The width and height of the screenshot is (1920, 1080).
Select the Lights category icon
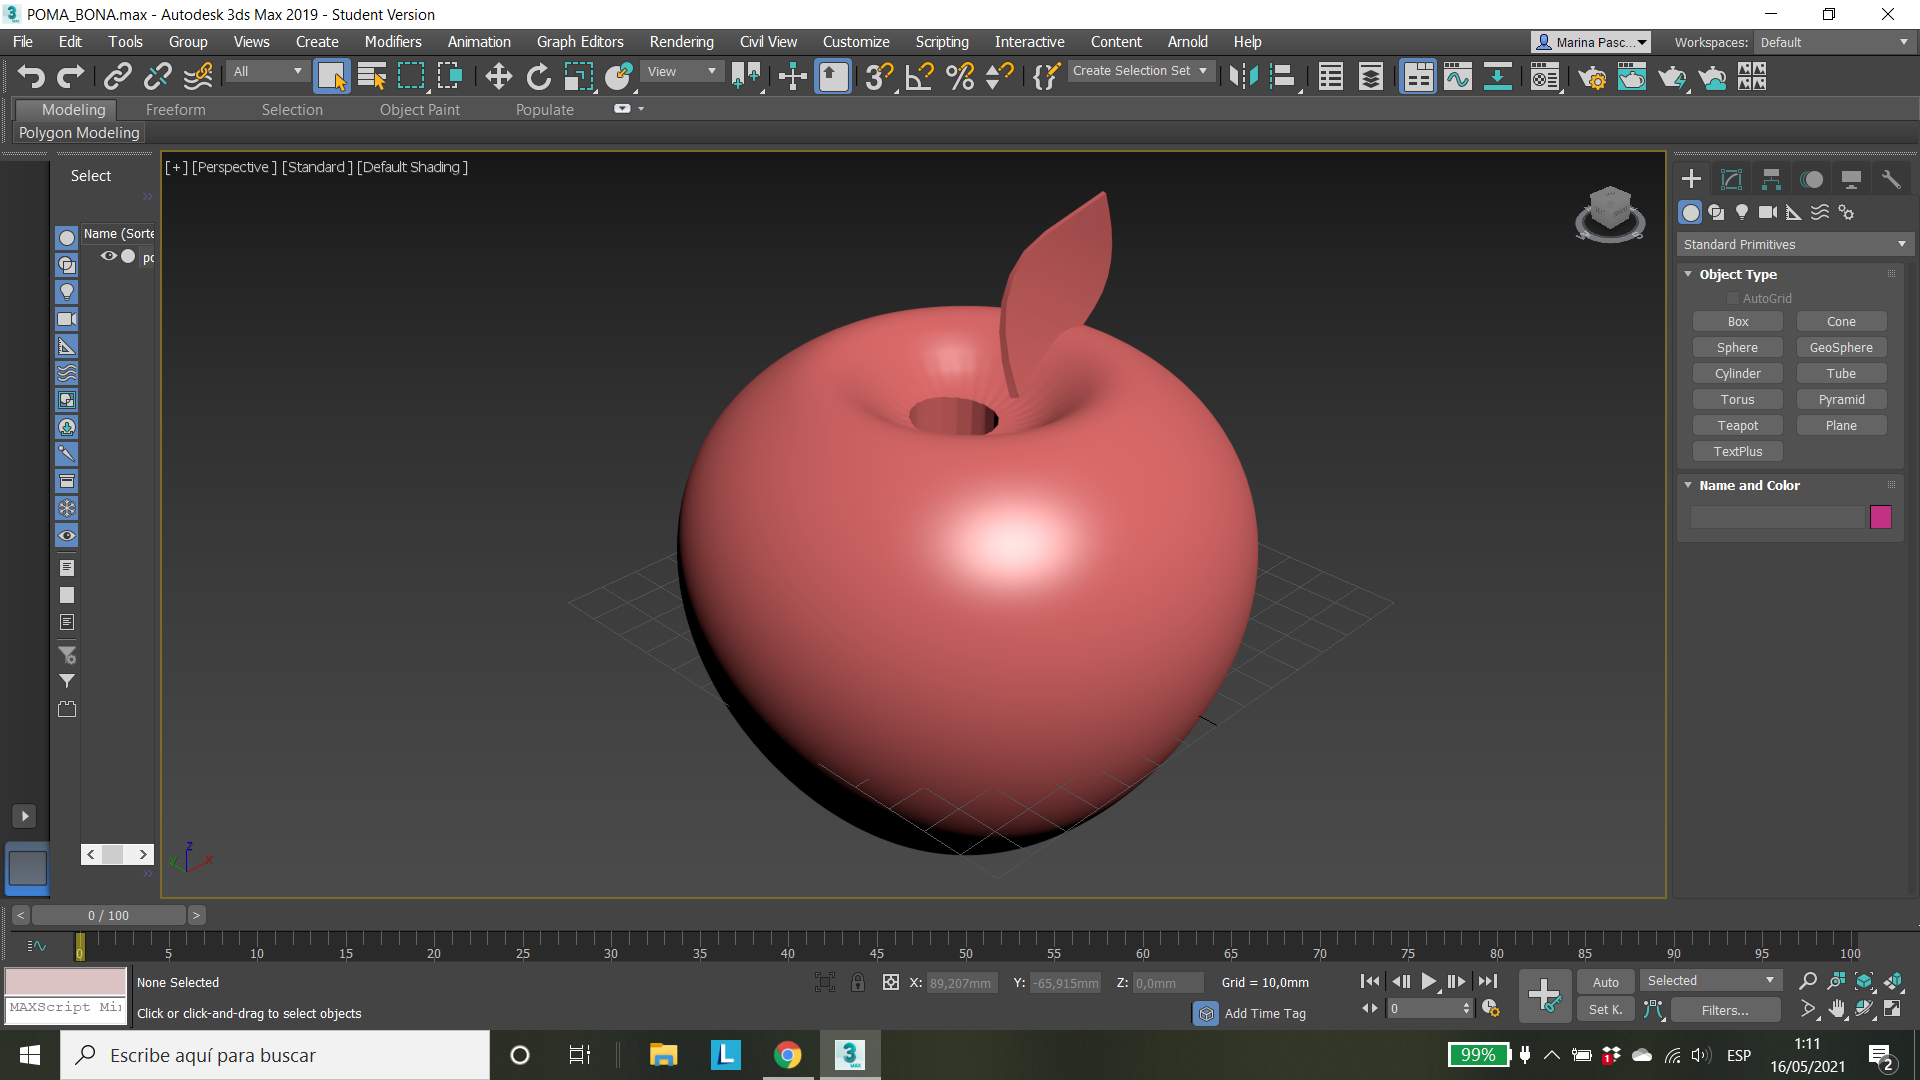pyautogui.click(x=1742, y=212)
